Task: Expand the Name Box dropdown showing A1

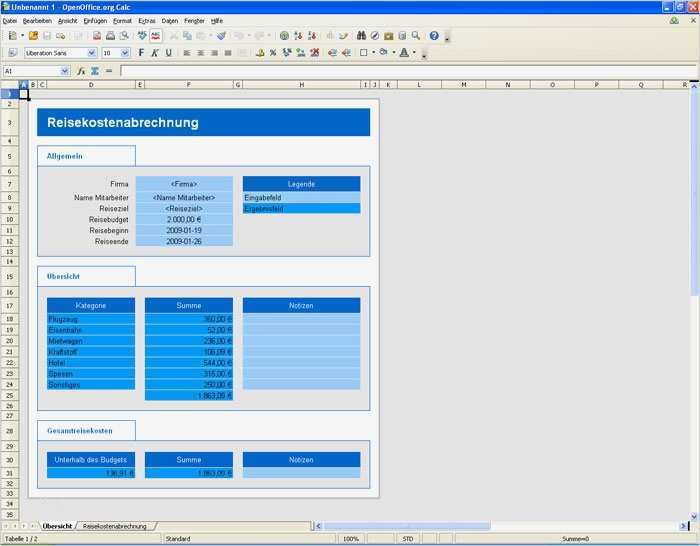Action: (x=66, y=71)
